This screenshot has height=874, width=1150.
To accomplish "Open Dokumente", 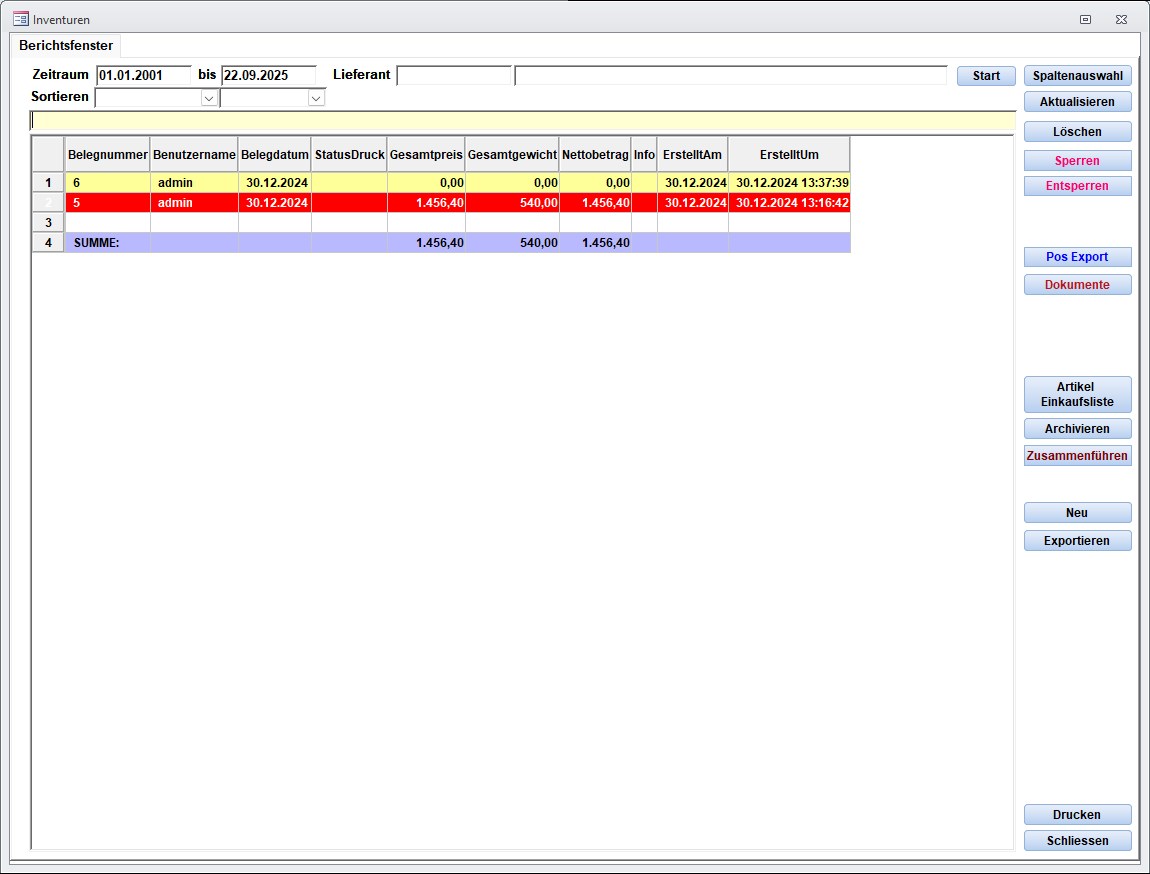I will pos(1077,285).
